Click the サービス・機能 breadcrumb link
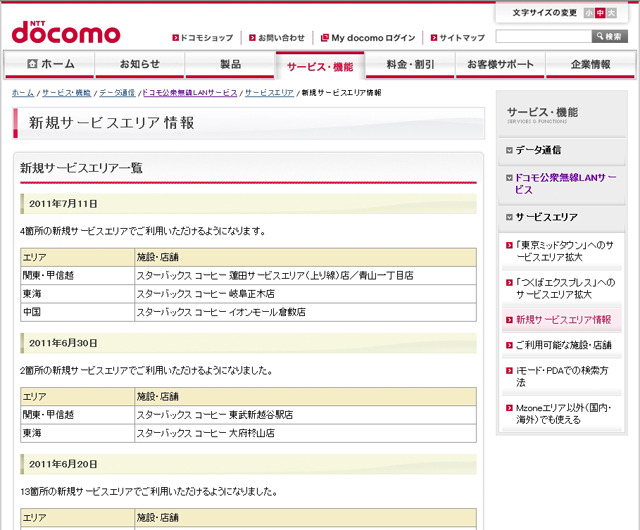 (67, 92)
